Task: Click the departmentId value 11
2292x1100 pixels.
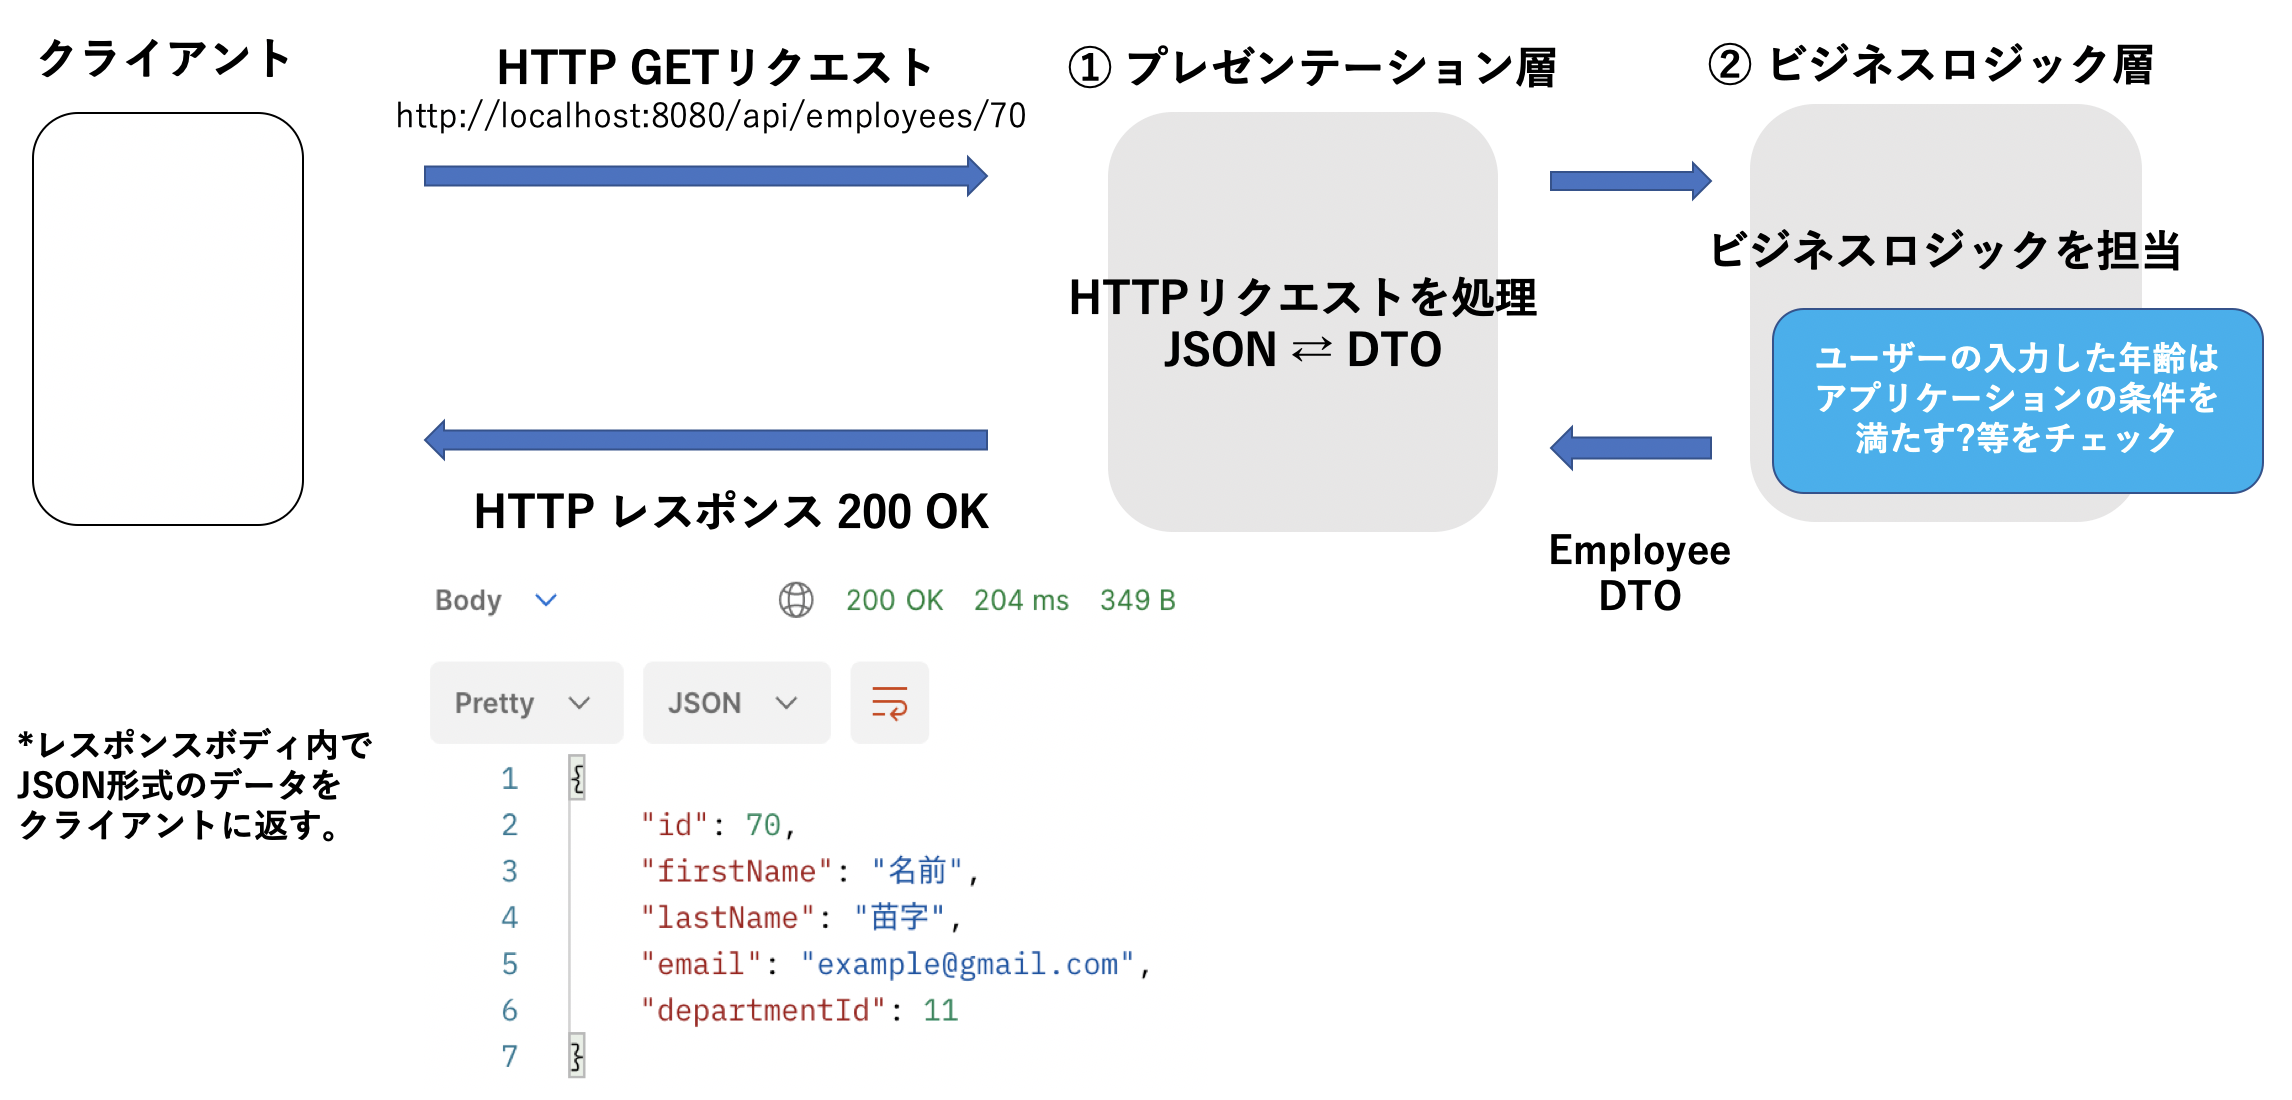Action: (944, 1010)
